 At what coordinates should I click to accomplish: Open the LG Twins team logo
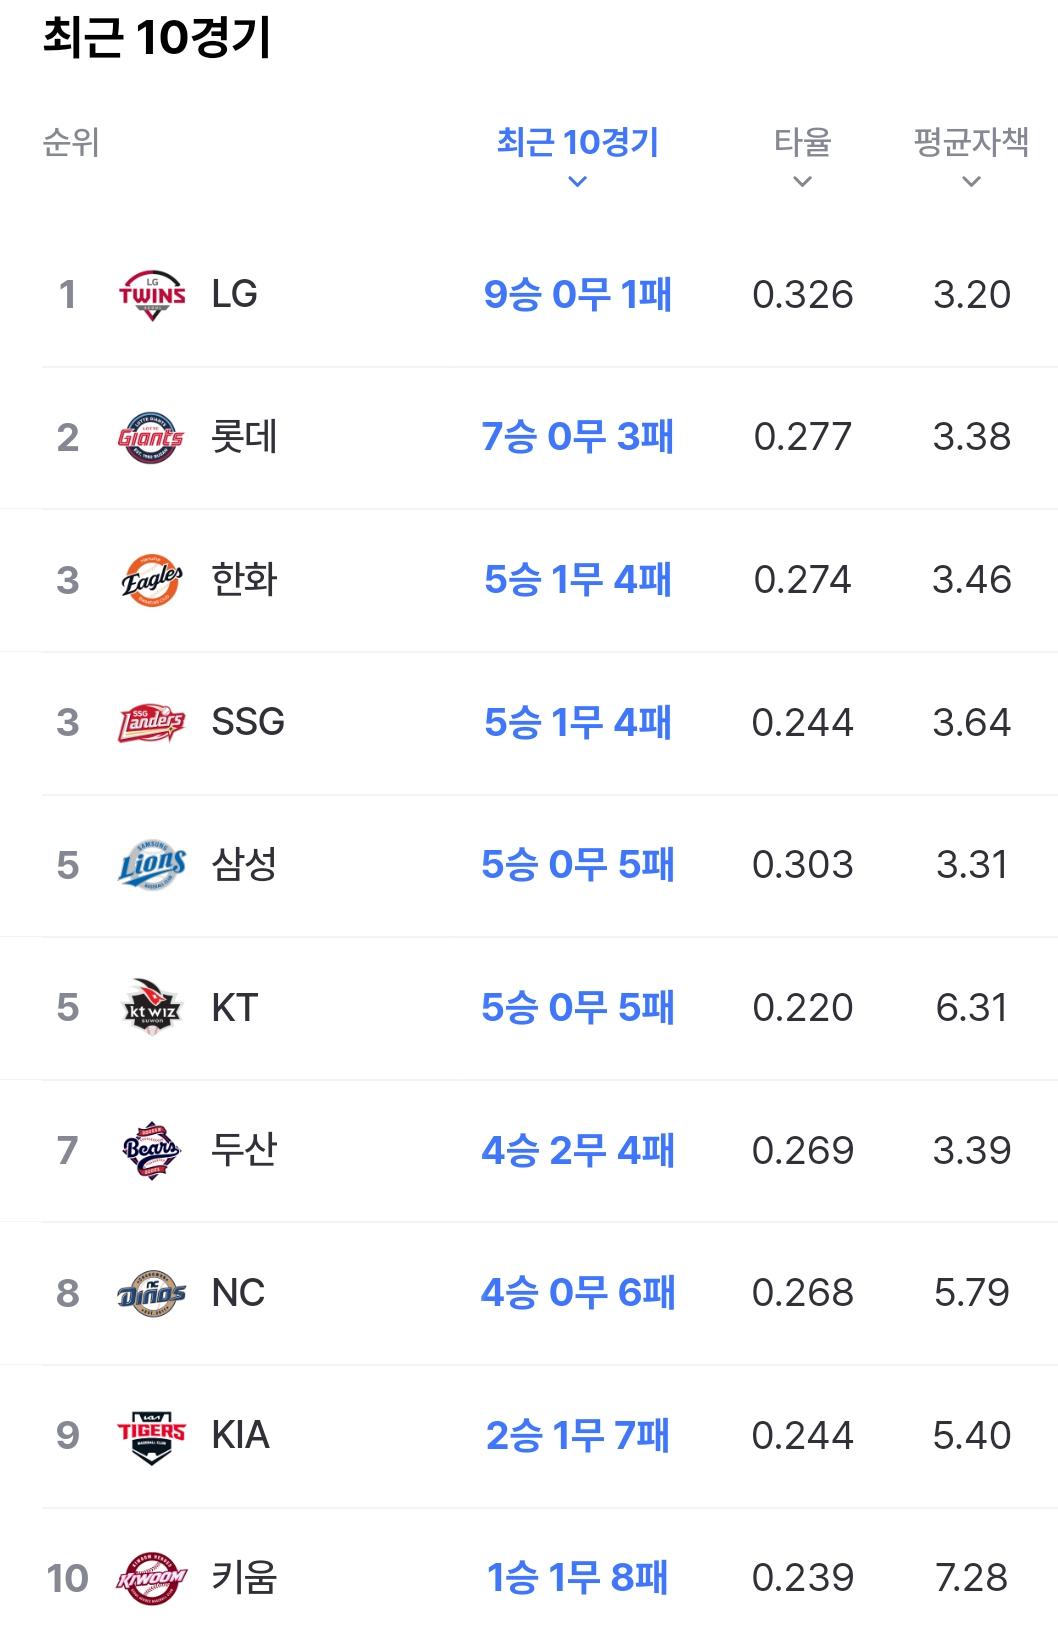pyautogui.click(x=152, y=294)
